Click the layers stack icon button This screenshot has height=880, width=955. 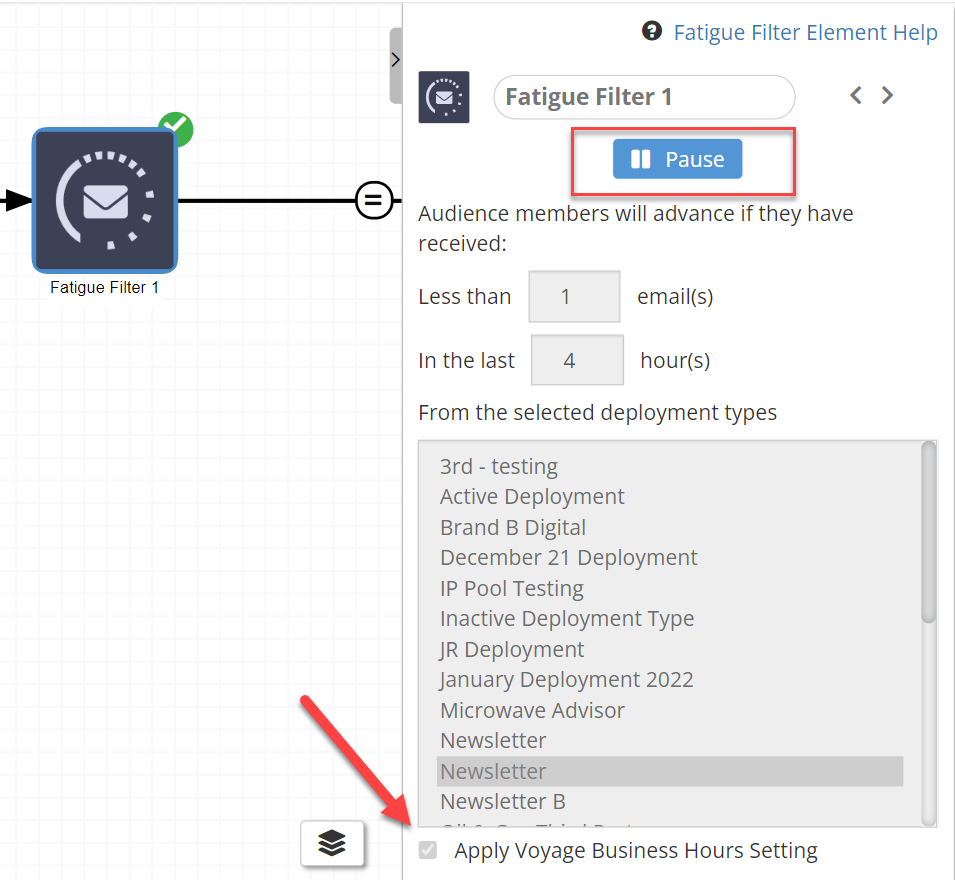tap(332, 844)
